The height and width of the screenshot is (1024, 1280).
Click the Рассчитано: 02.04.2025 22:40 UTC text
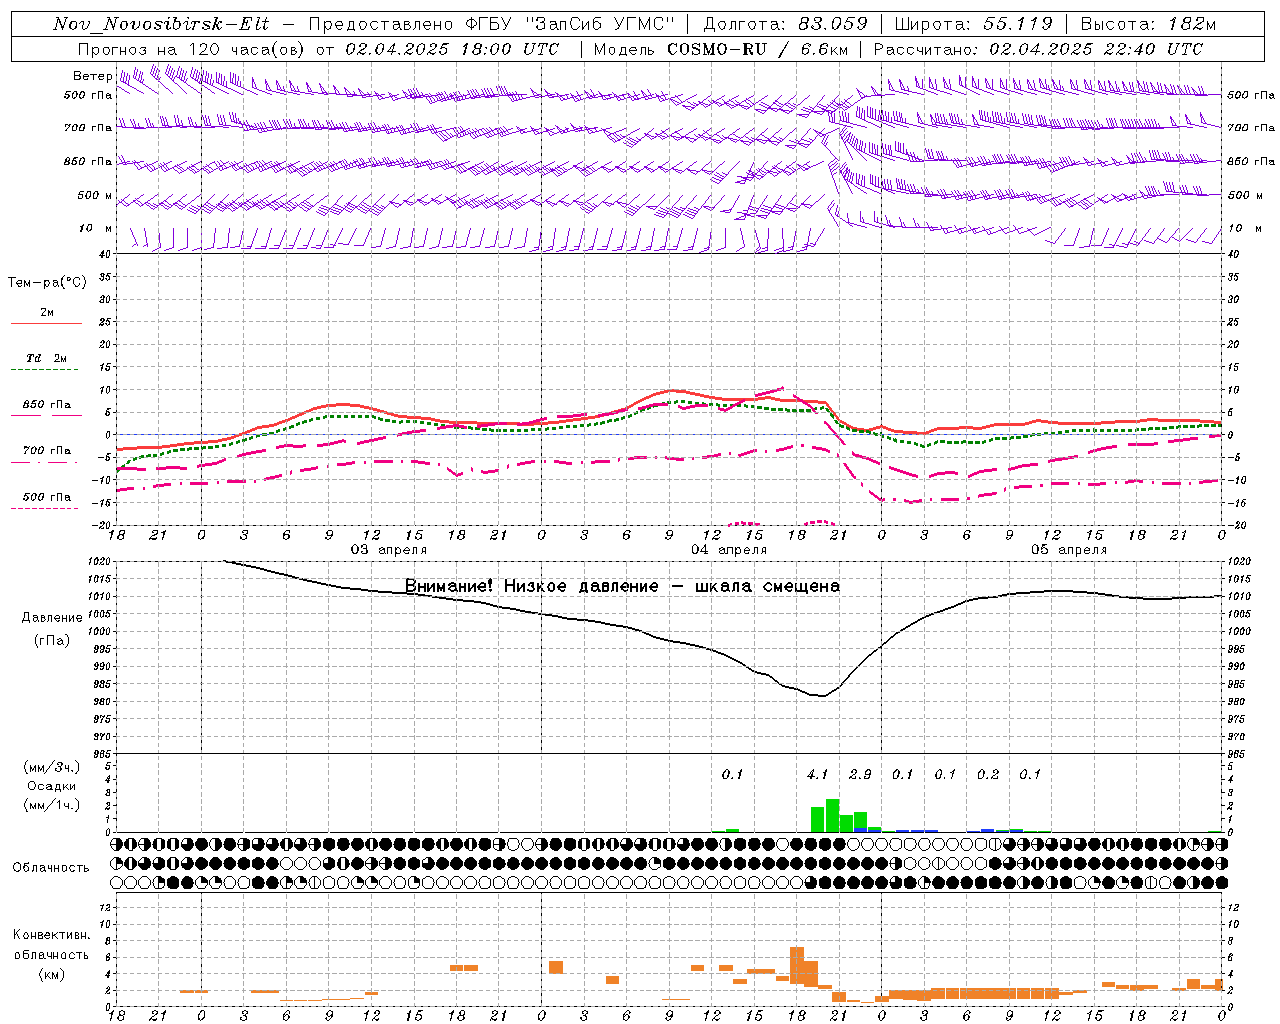[x=1038, y=49]
